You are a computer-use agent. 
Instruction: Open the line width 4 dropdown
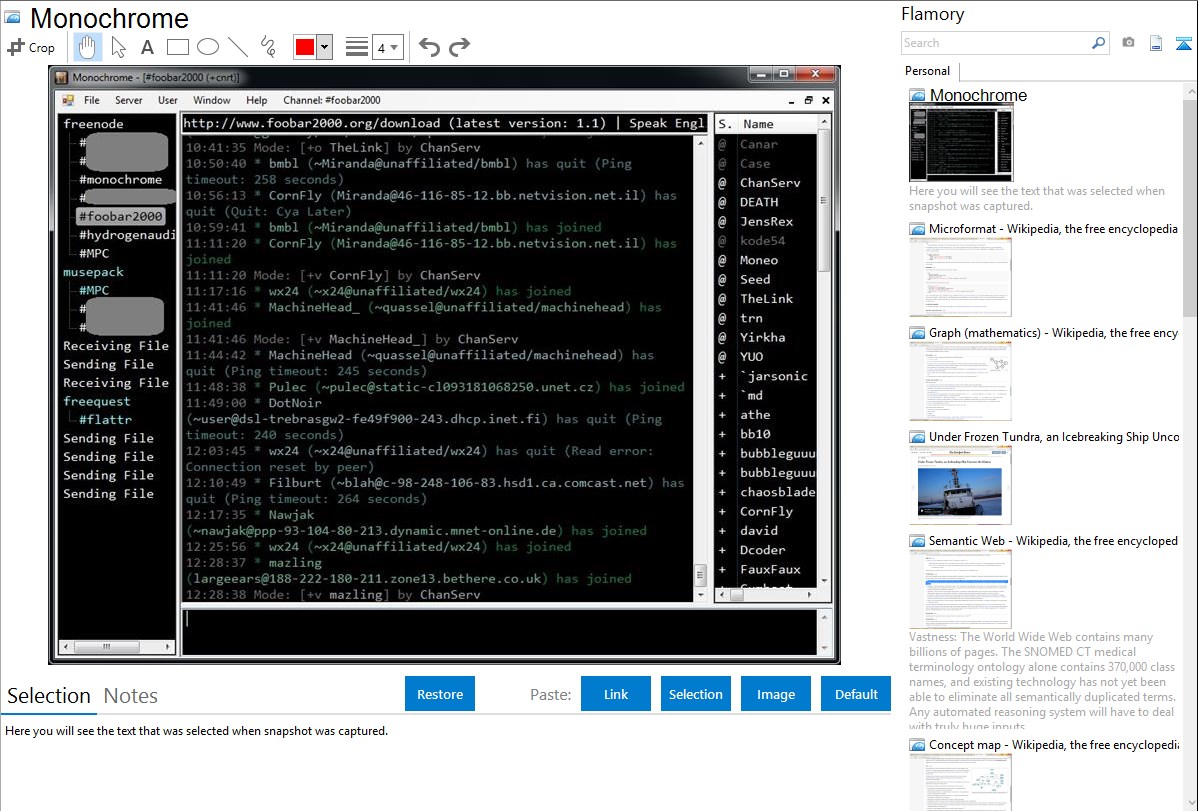[387, 47]
